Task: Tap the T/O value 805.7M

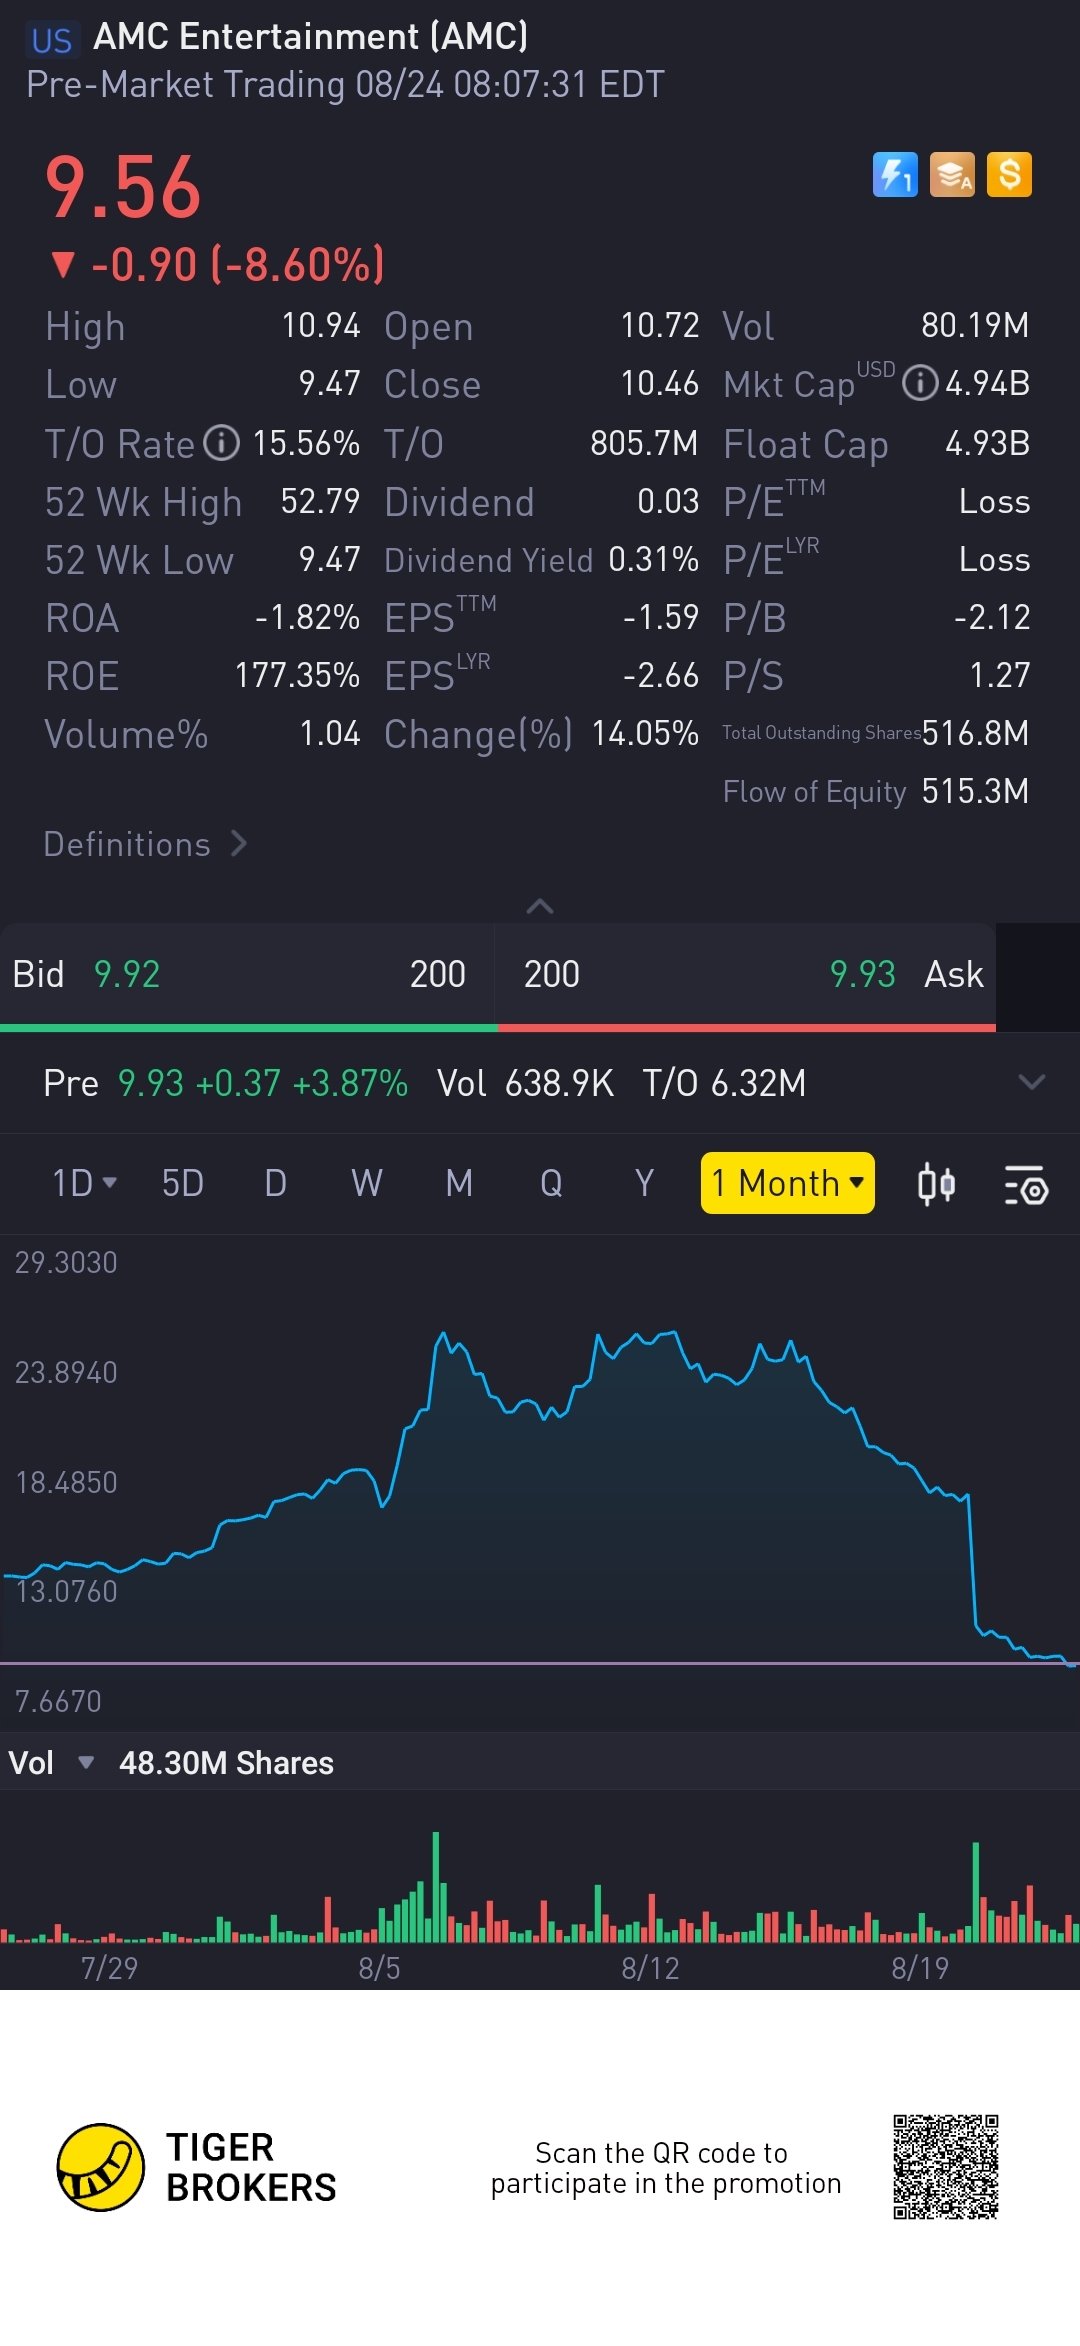Action: (x=644, y=442)
